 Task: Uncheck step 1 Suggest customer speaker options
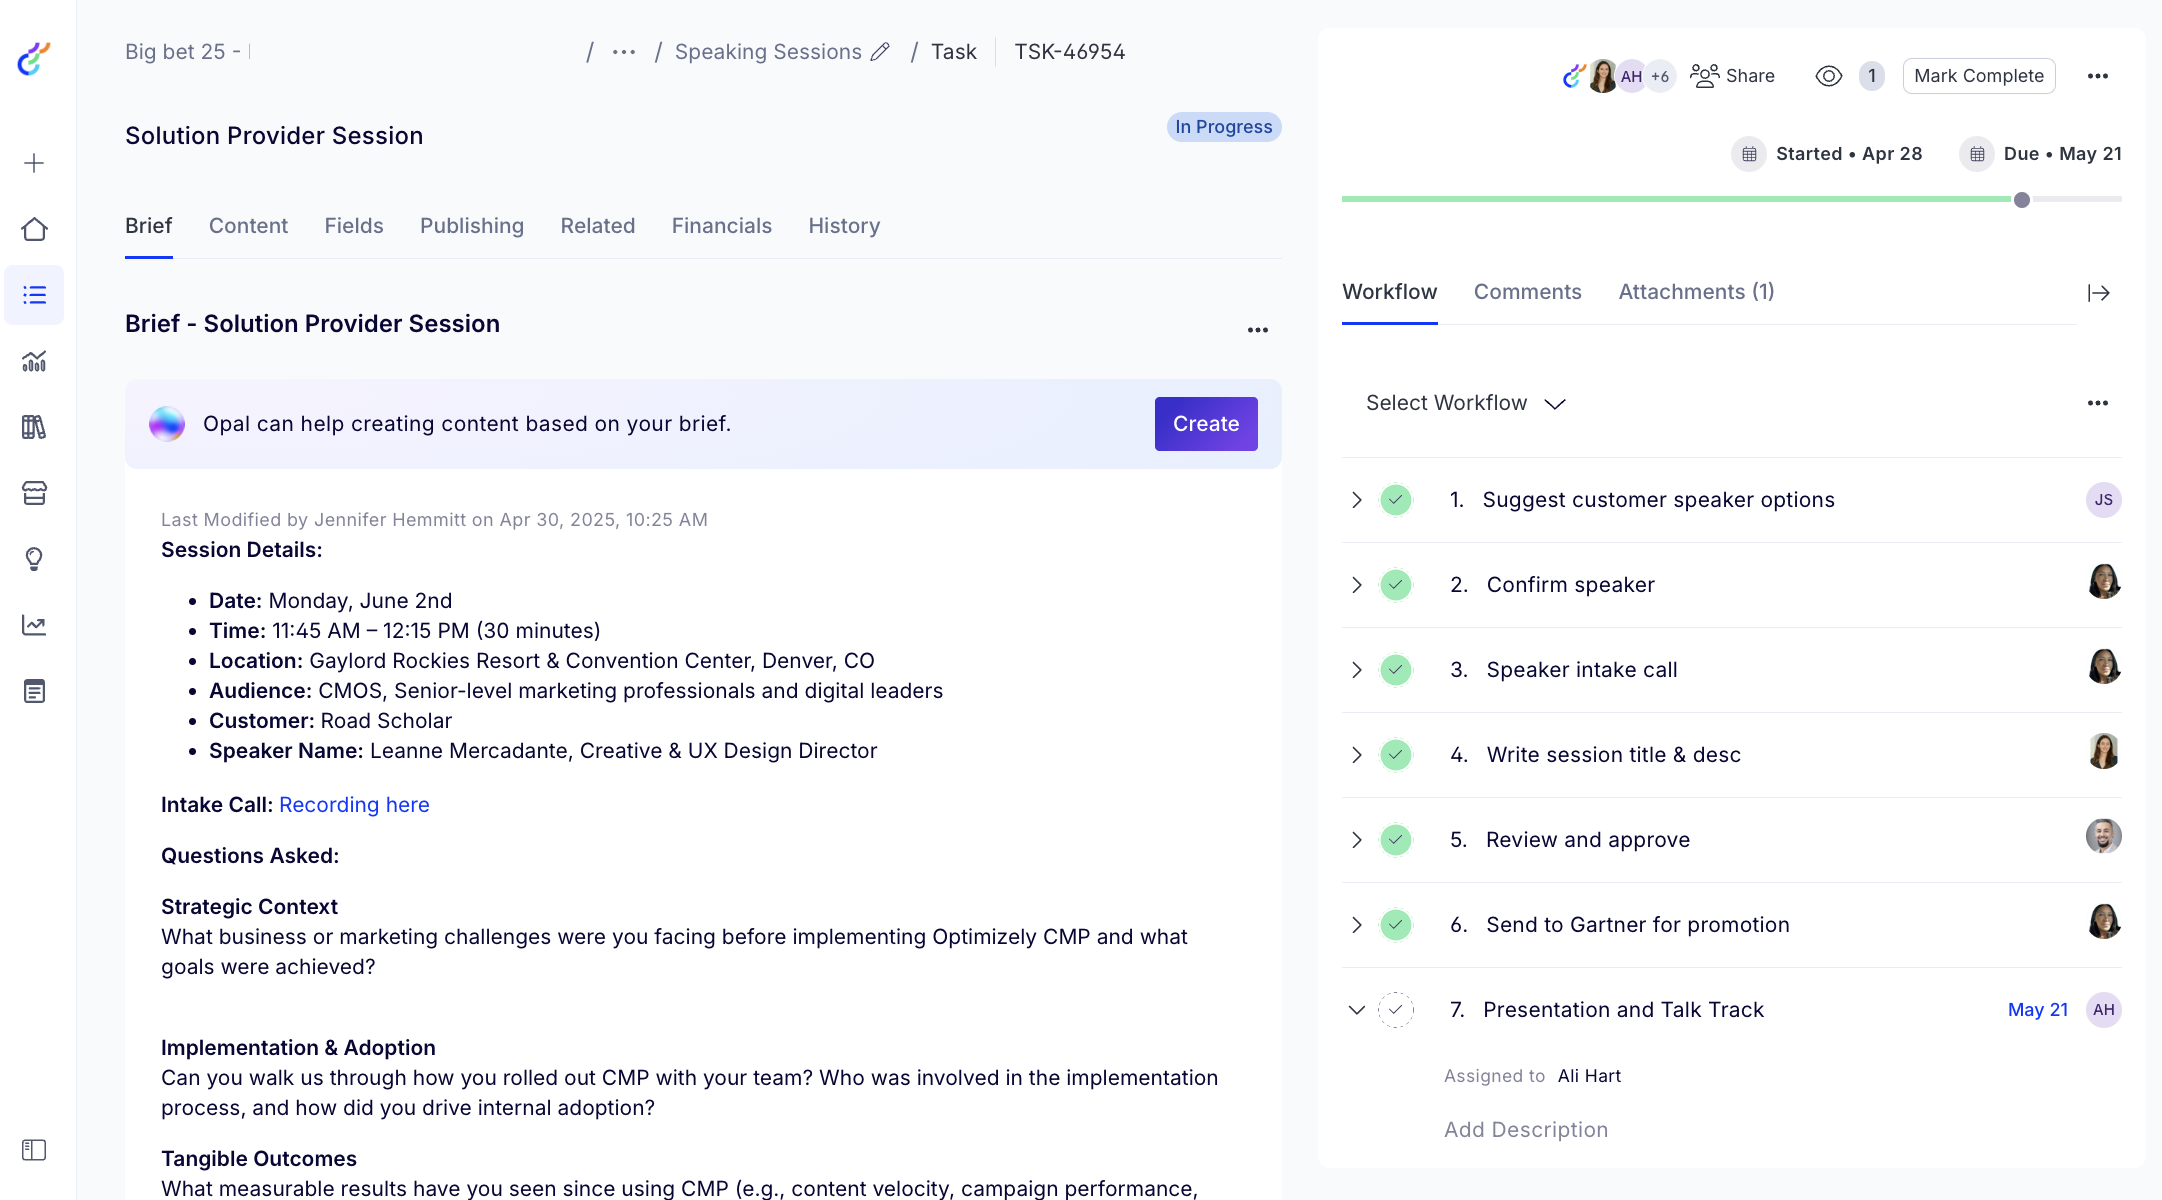coord(1395,500)
